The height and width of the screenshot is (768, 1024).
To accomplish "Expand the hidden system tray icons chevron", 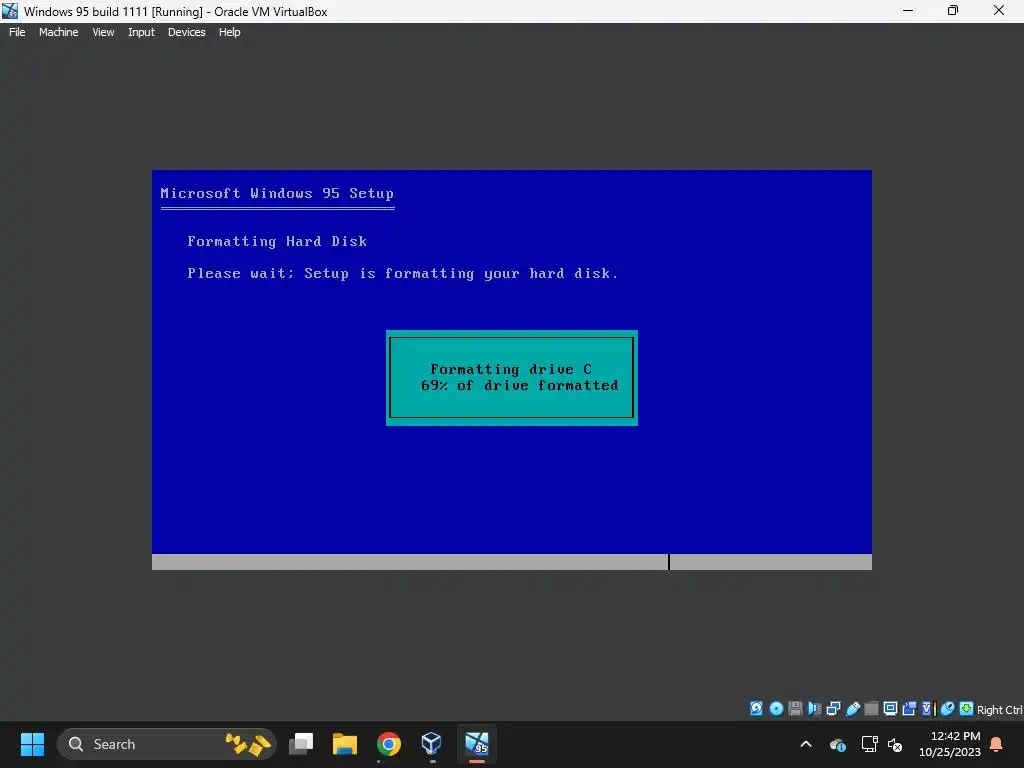I will tap(806, 744).
